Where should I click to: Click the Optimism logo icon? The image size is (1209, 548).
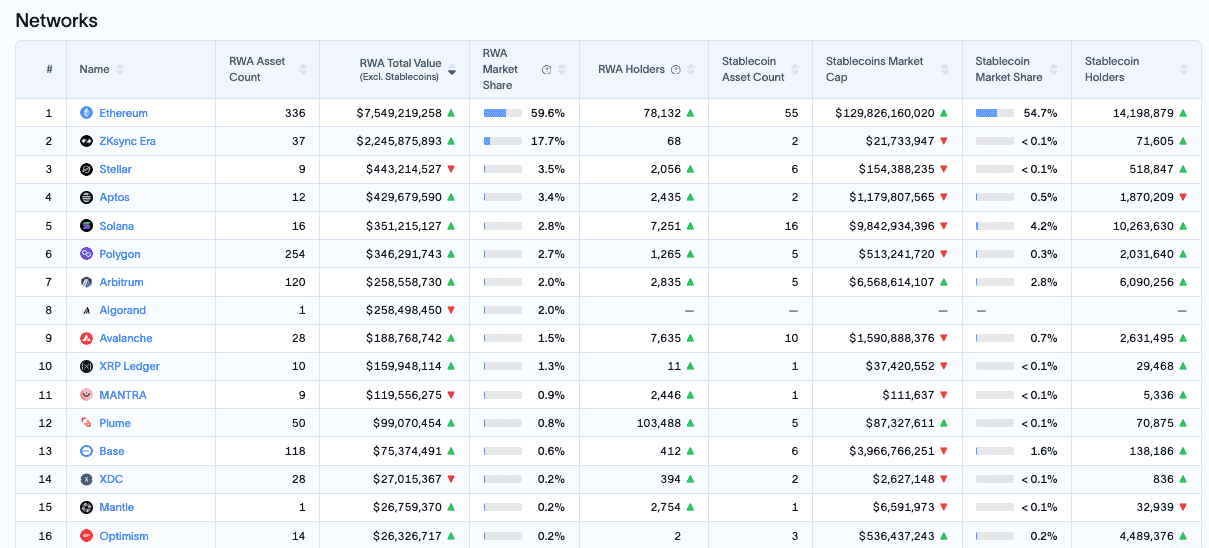tap(86, 536)
